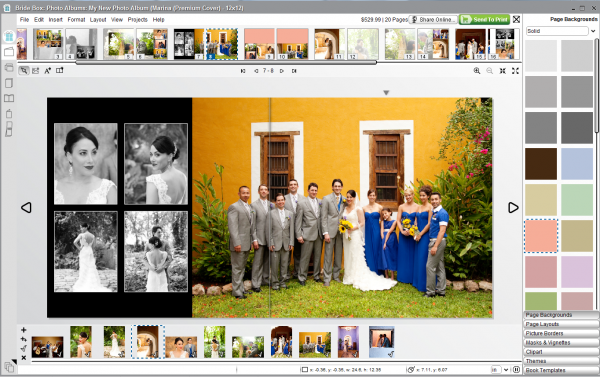This screenshot has height=377, width=600.
Task: Open the Solid background type dropdown
Action: pos(561,31)
